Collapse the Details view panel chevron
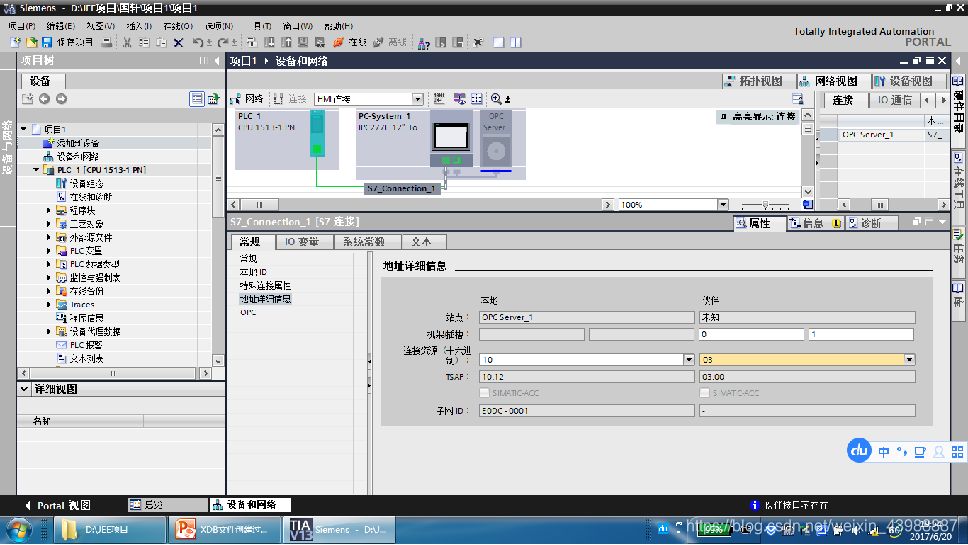 24,389
